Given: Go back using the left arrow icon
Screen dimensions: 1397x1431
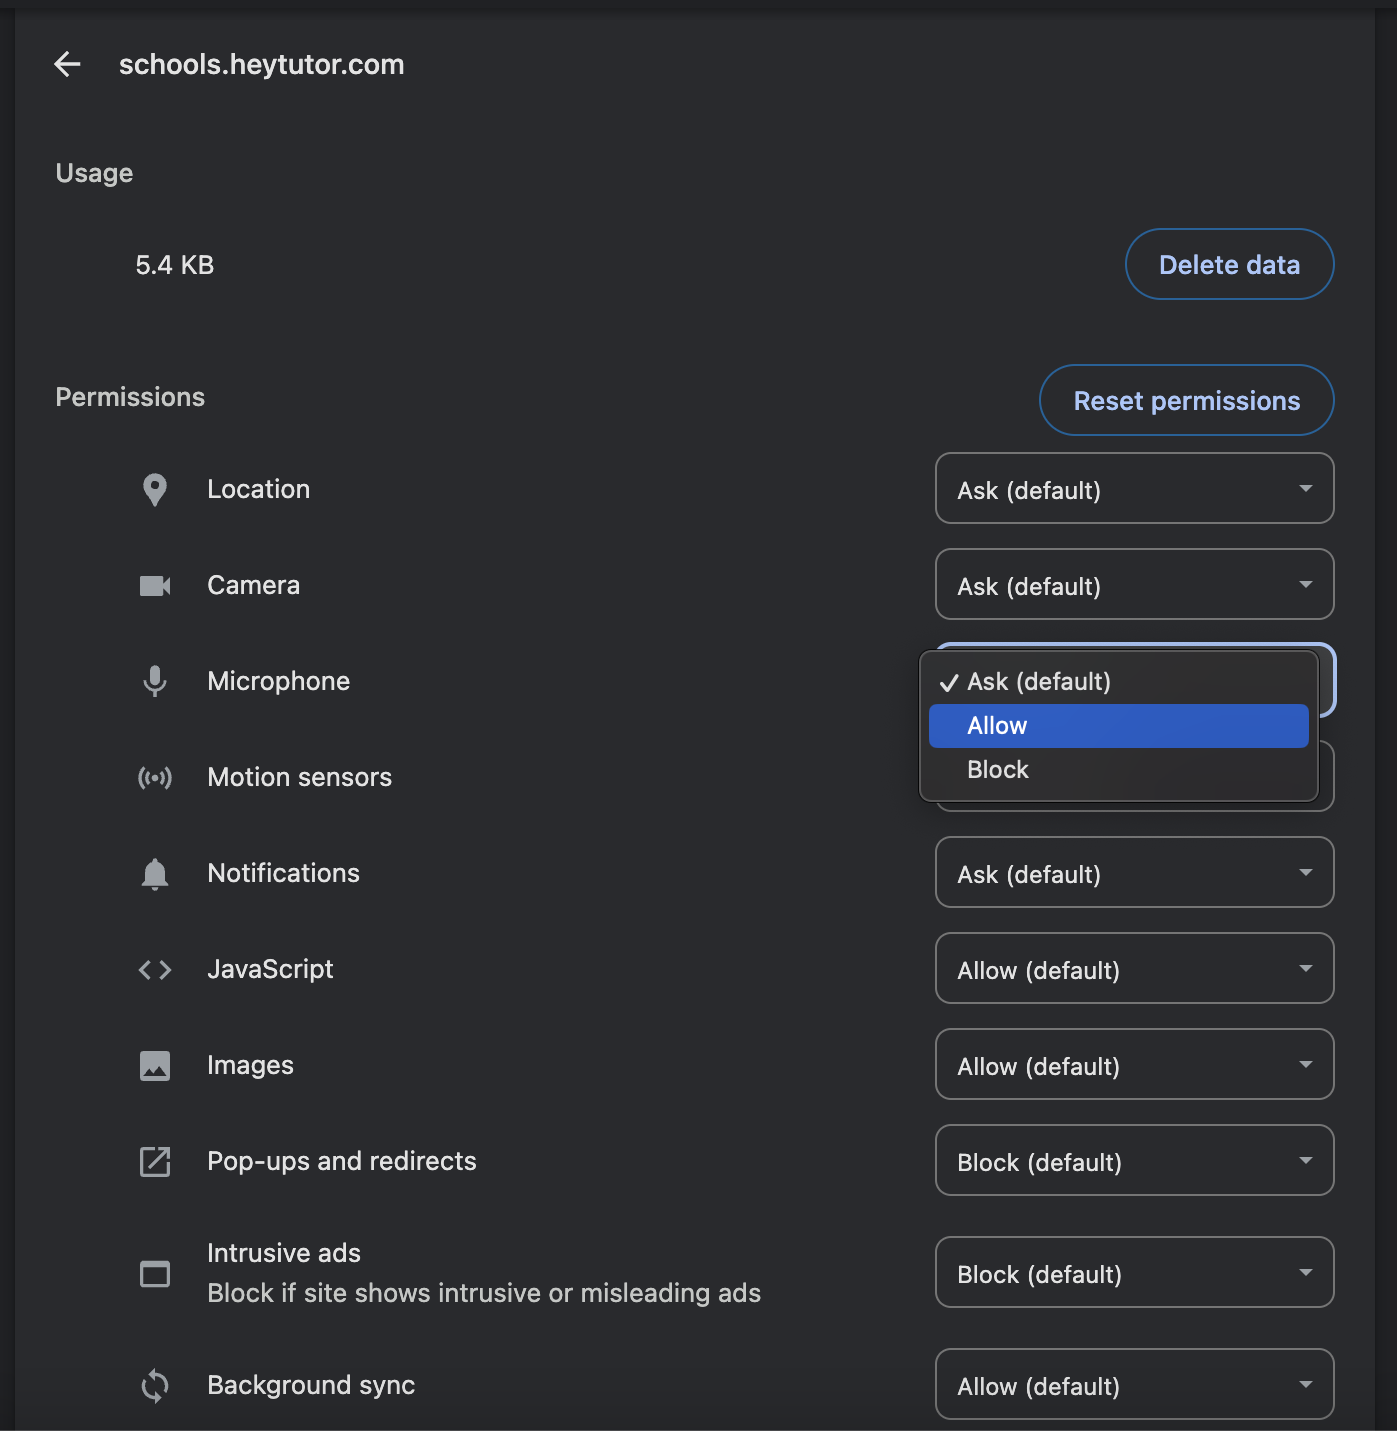Looking at the screenshot, I should (67, 64).
